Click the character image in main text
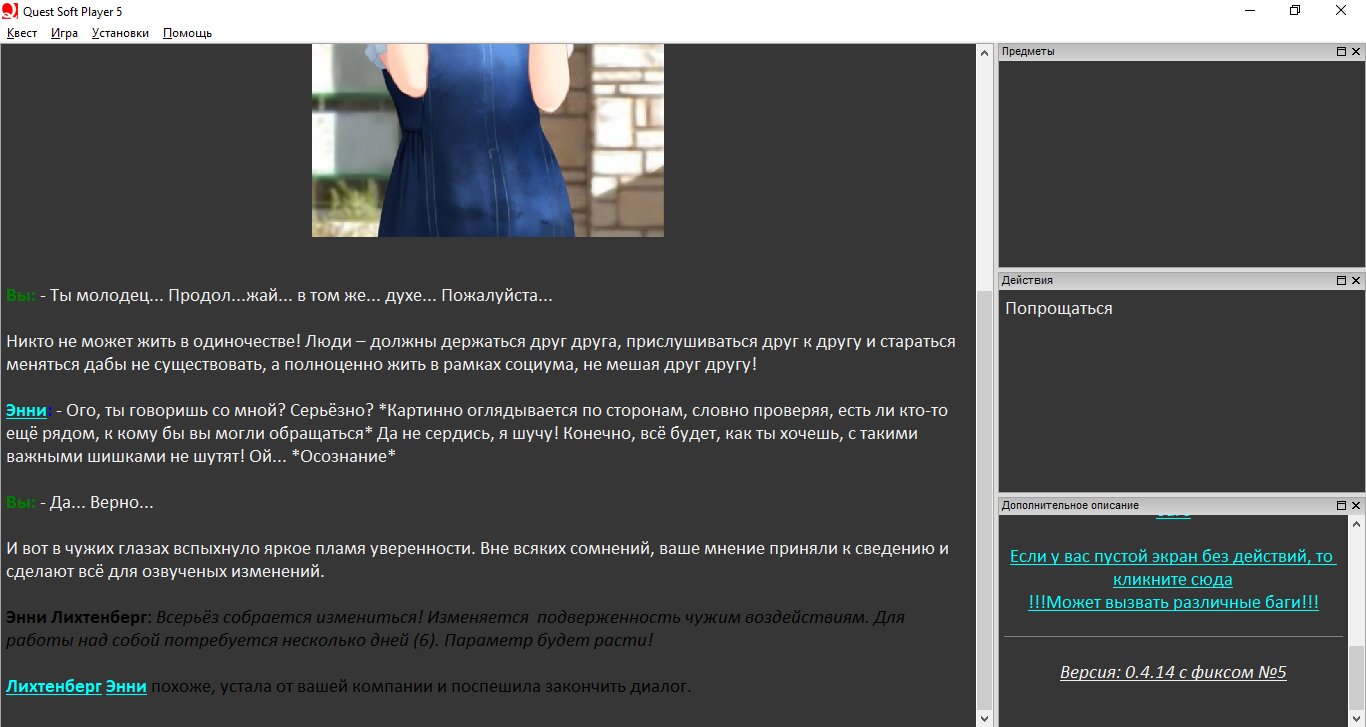1366x727 pixels. tap(487, 140)
